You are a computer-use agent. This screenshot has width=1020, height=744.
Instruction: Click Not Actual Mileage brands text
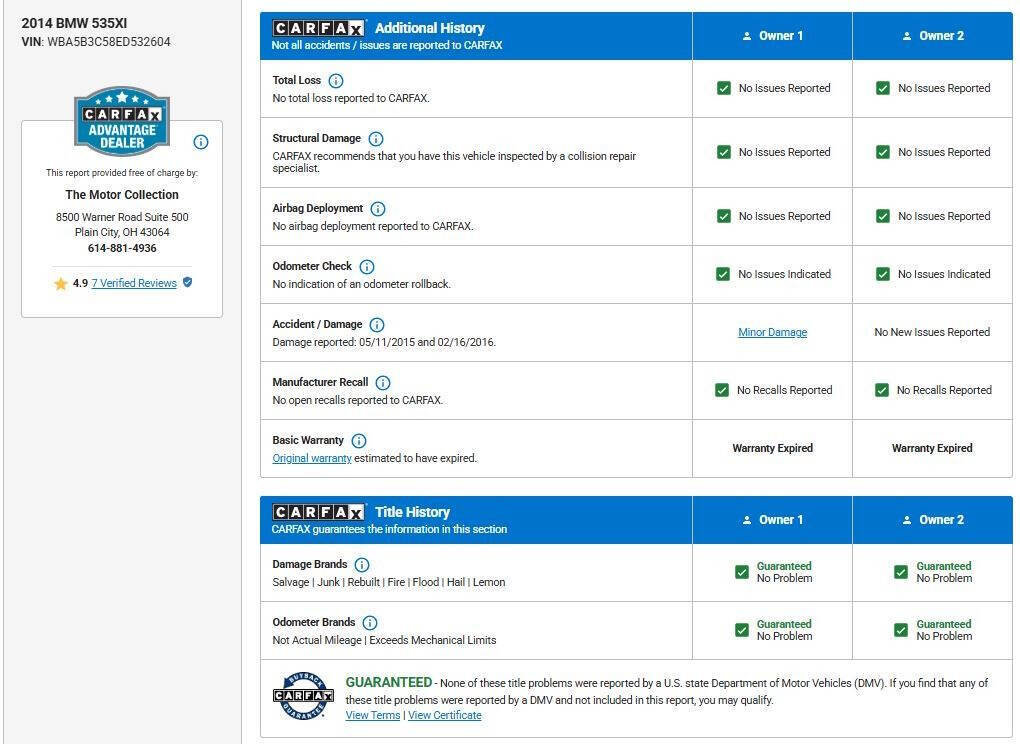(384, 640)
